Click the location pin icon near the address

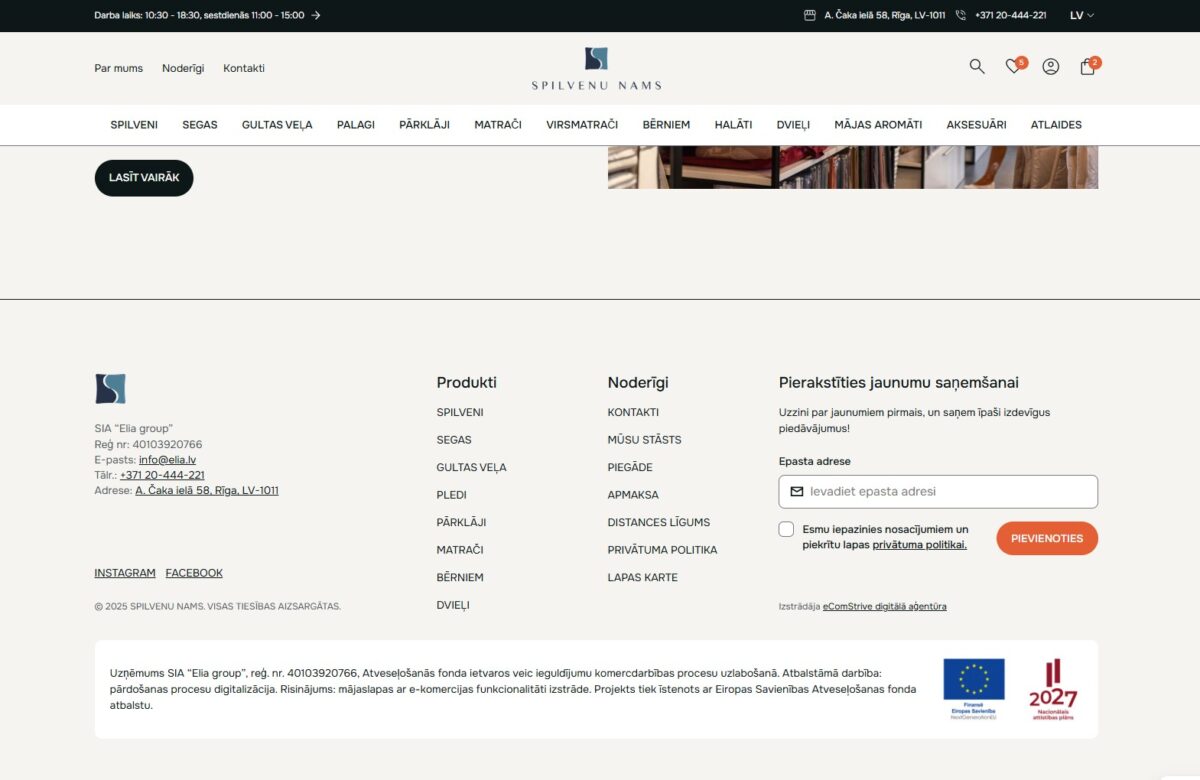[809, 15]
